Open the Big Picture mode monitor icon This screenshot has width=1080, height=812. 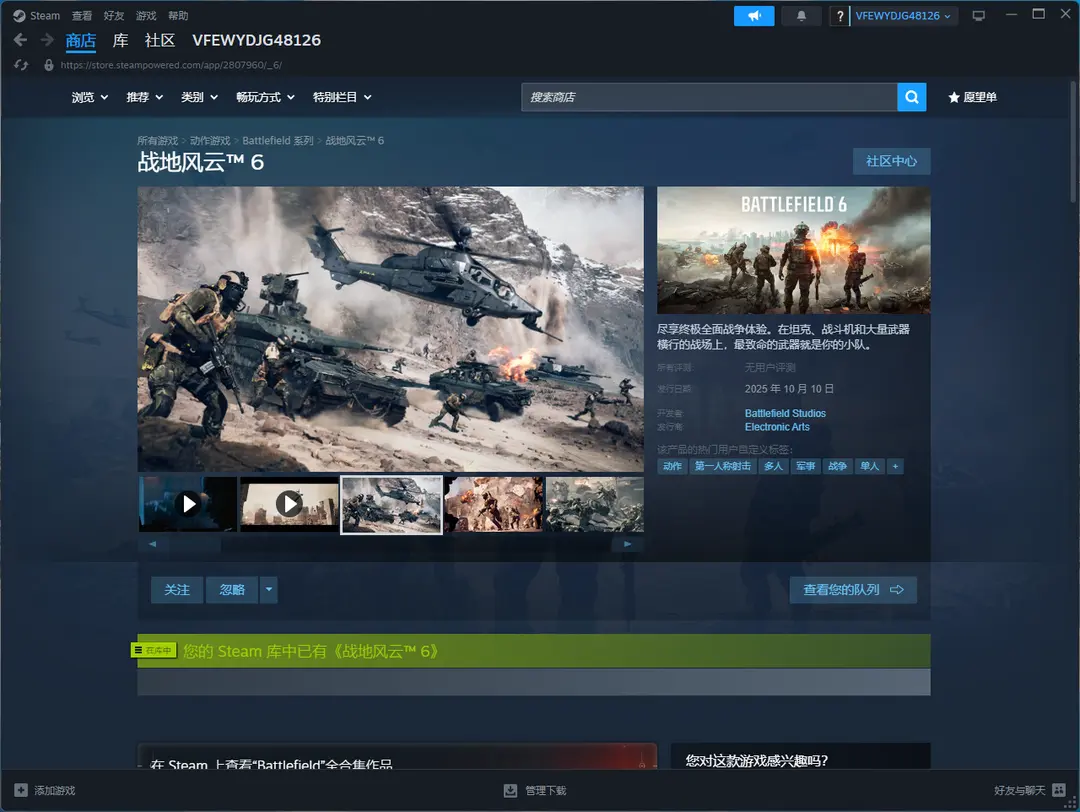point(978,16)
